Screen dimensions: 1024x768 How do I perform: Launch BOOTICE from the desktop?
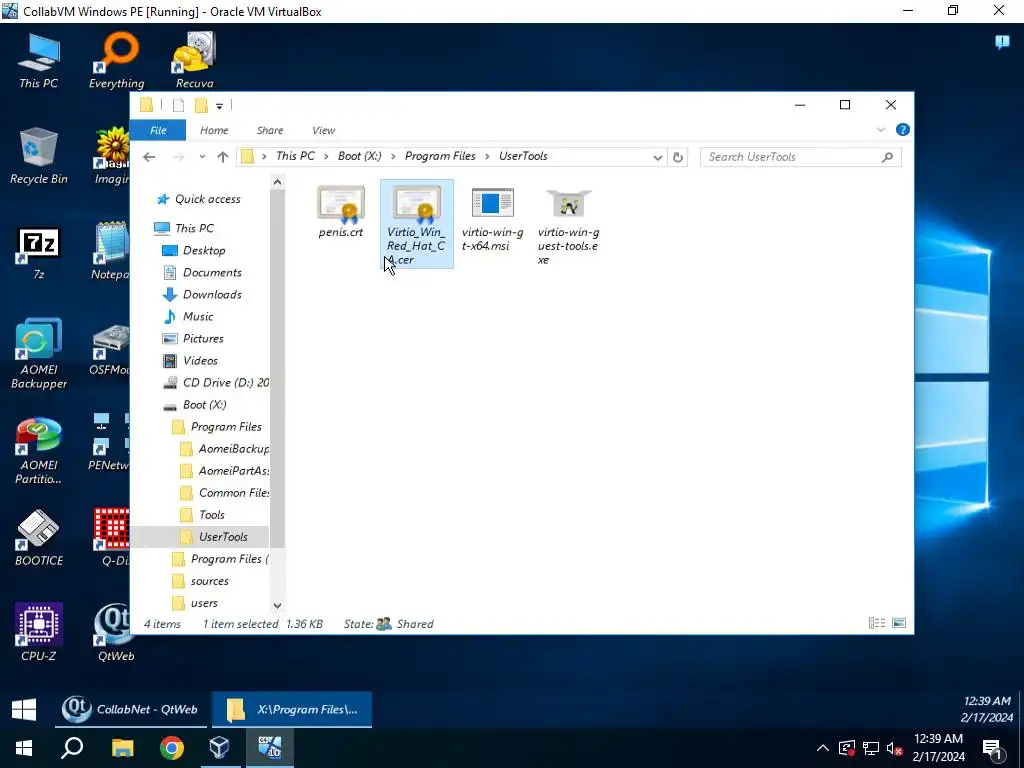[x=38, y=538]
